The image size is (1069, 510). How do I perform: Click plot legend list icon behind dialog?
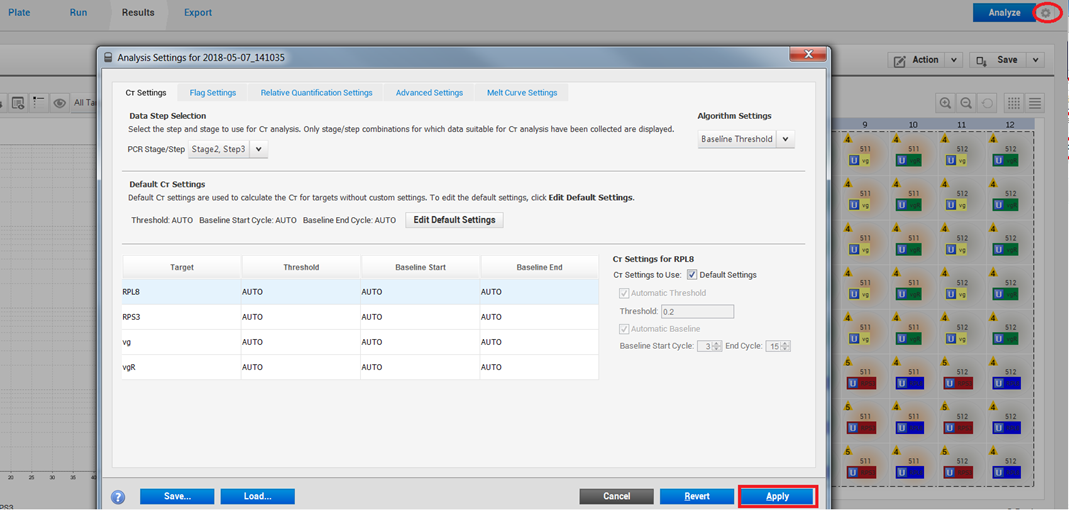[x=38, y=102]
